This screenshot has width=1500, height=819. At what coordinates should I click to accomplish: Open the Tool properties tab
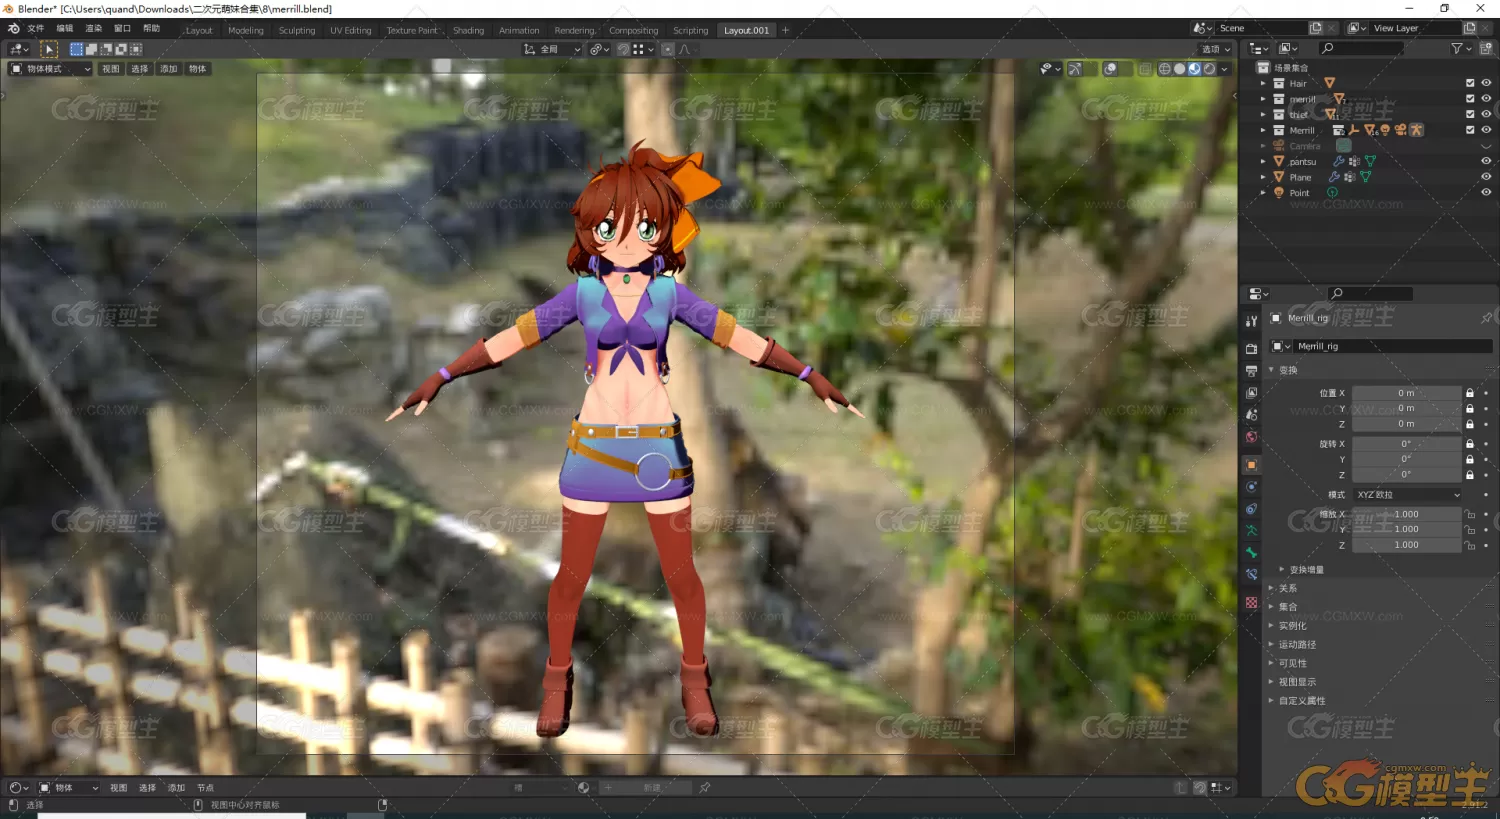[x=1251, y=321]
